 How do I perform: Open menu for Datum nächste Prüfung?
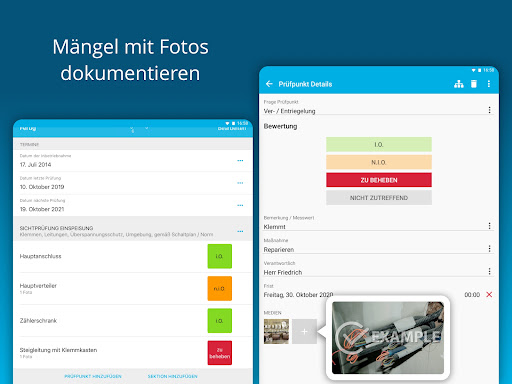240,205
